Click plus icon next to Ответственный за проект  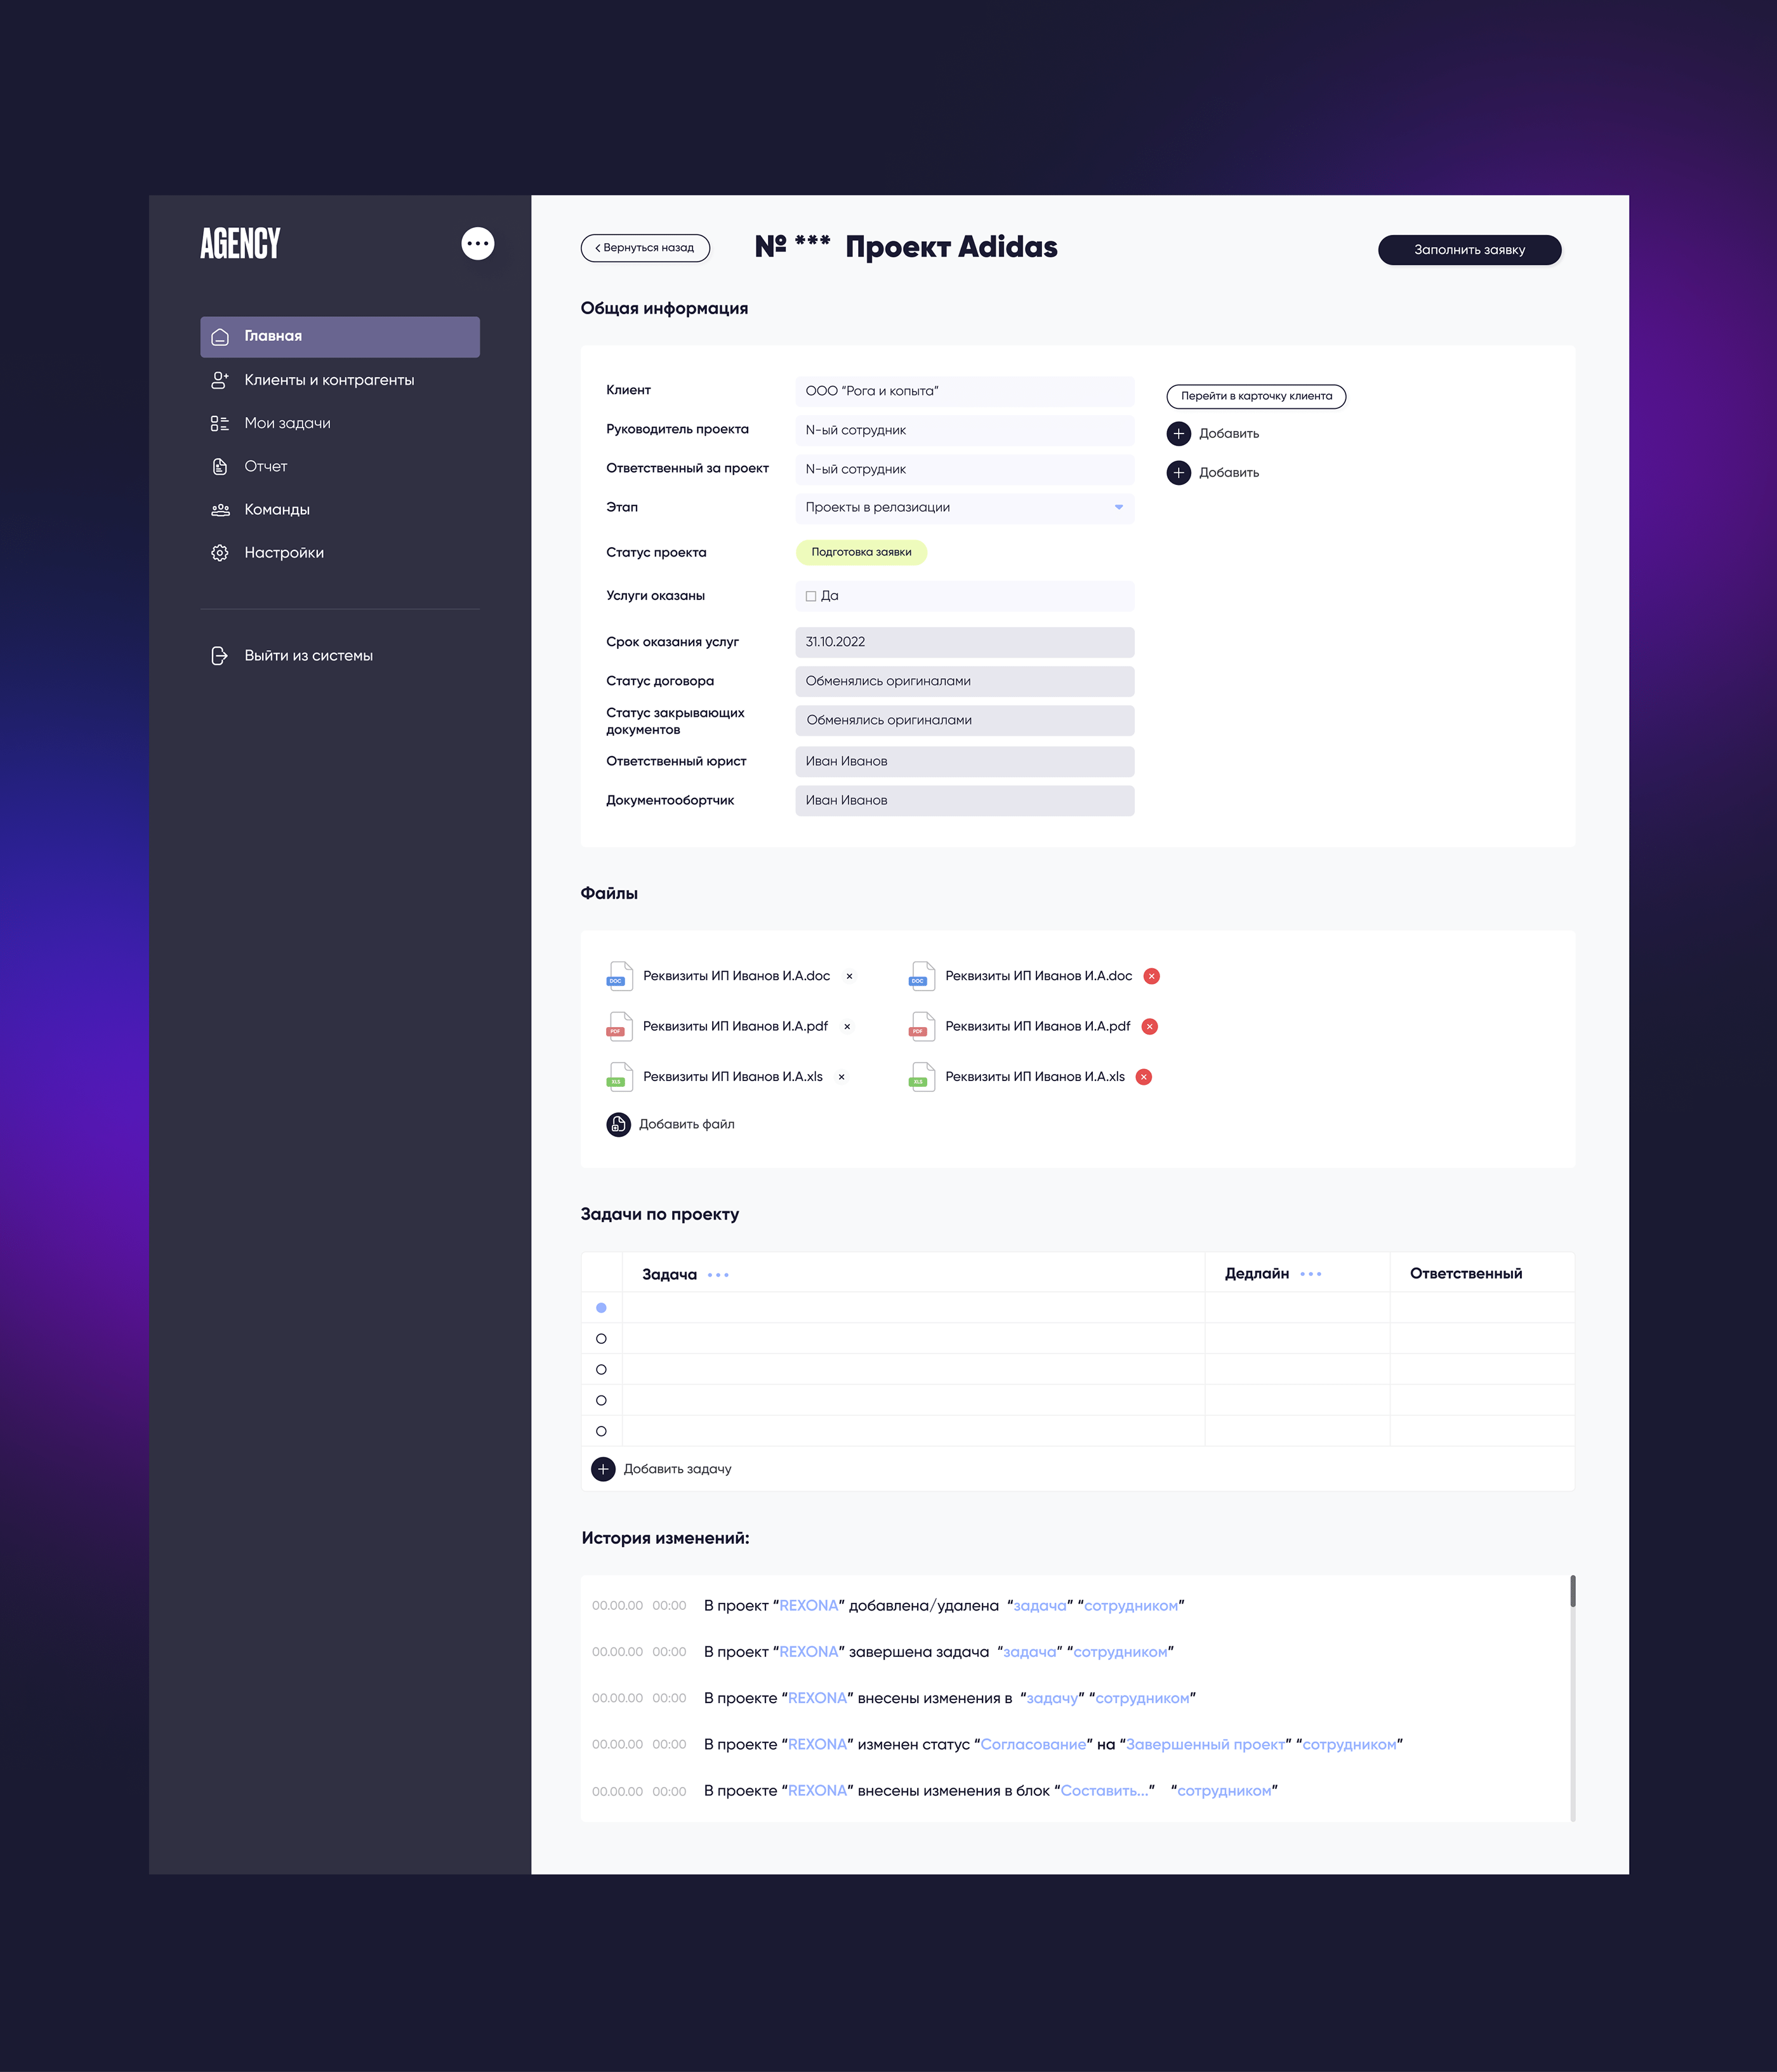click(x=1179, y=472)
